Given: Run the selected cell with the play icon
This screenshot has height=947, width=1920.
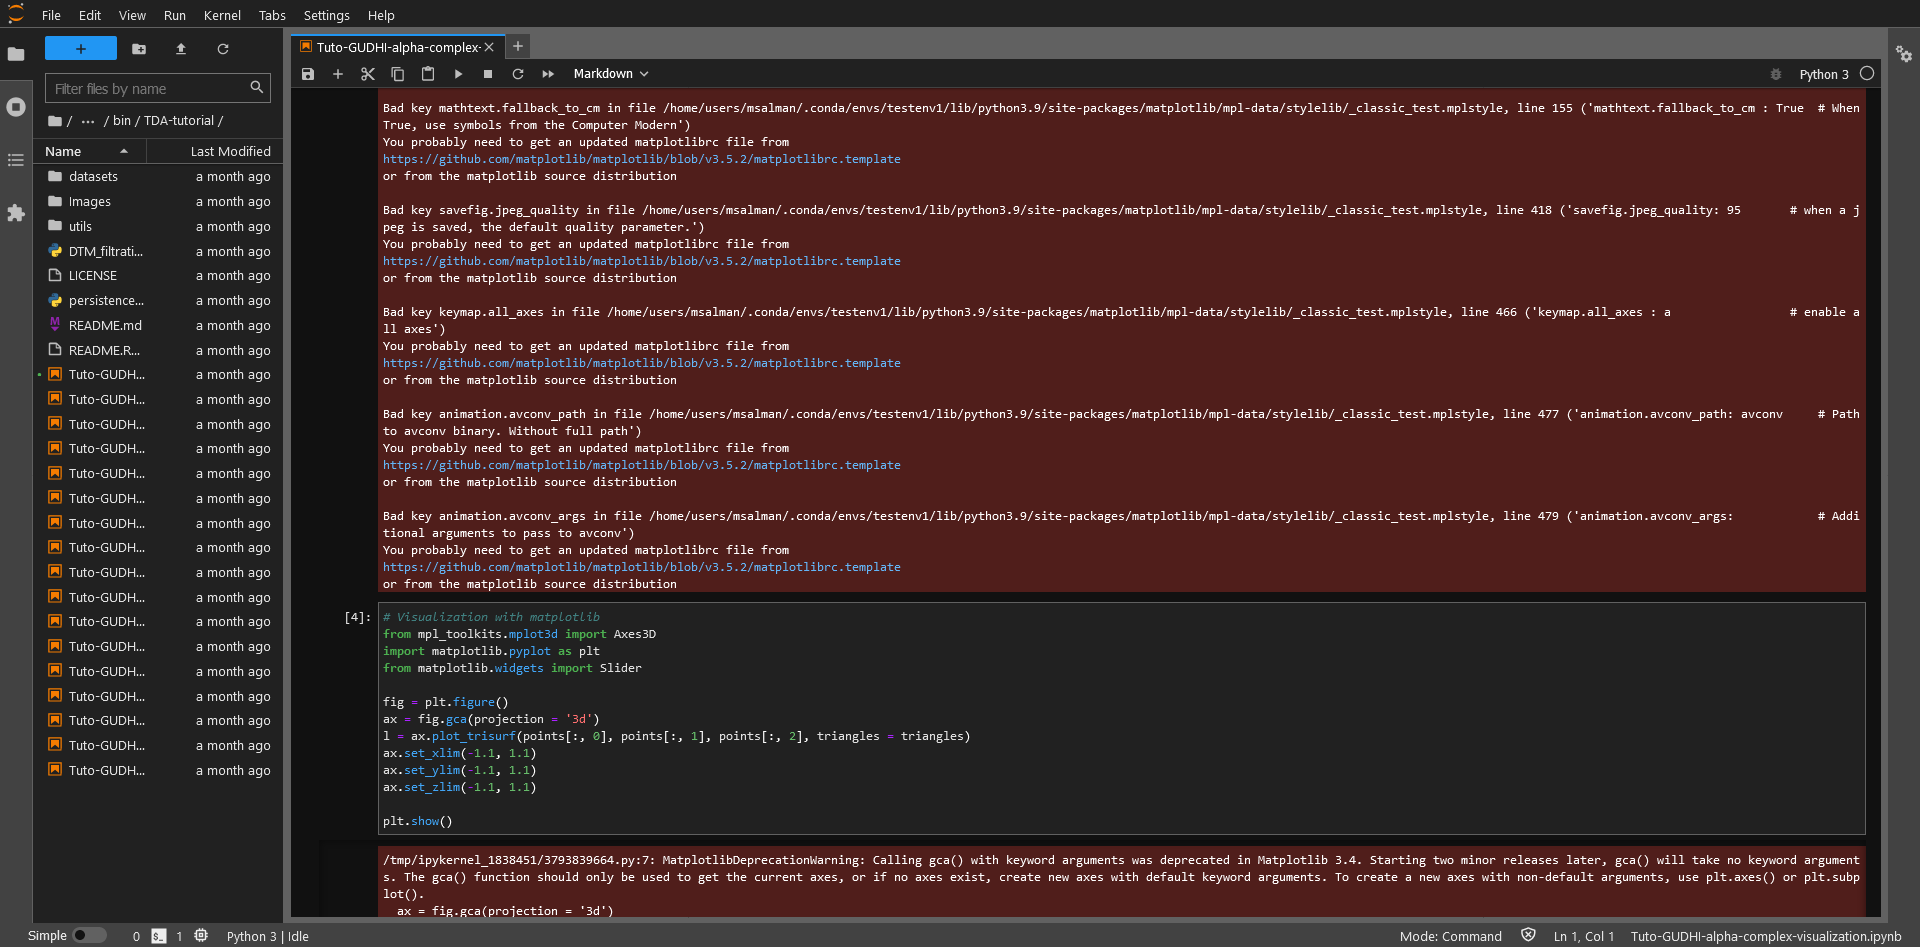Looking at the screenshot, I should (x=458, y=74).
